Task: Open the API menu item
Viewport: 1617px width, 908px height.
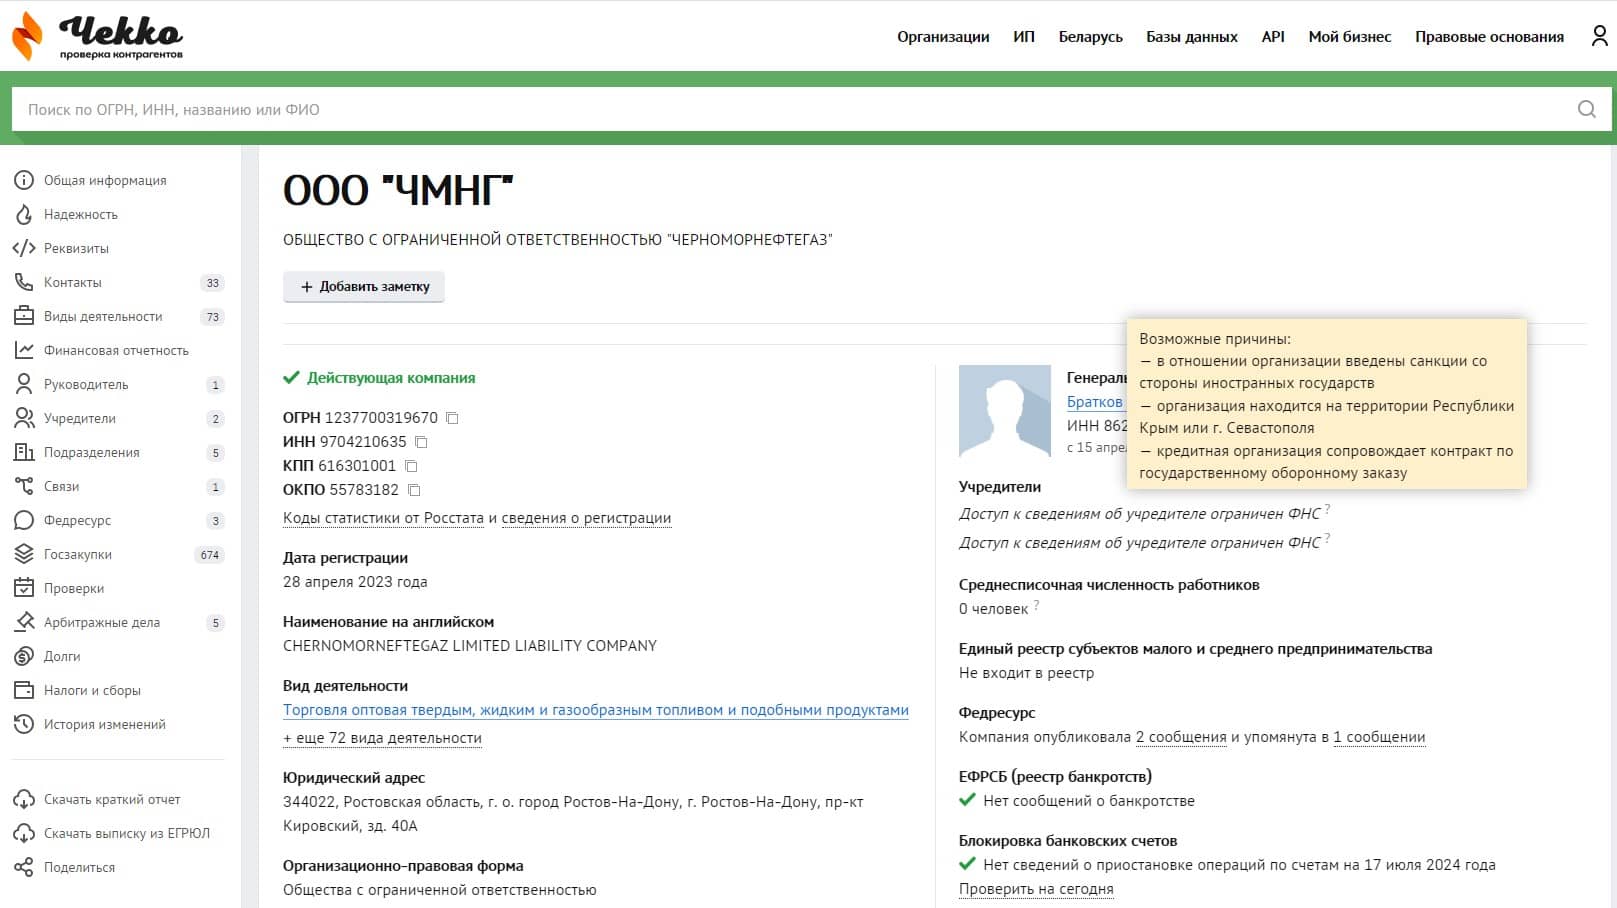Action: click(x=1273, y=37)
